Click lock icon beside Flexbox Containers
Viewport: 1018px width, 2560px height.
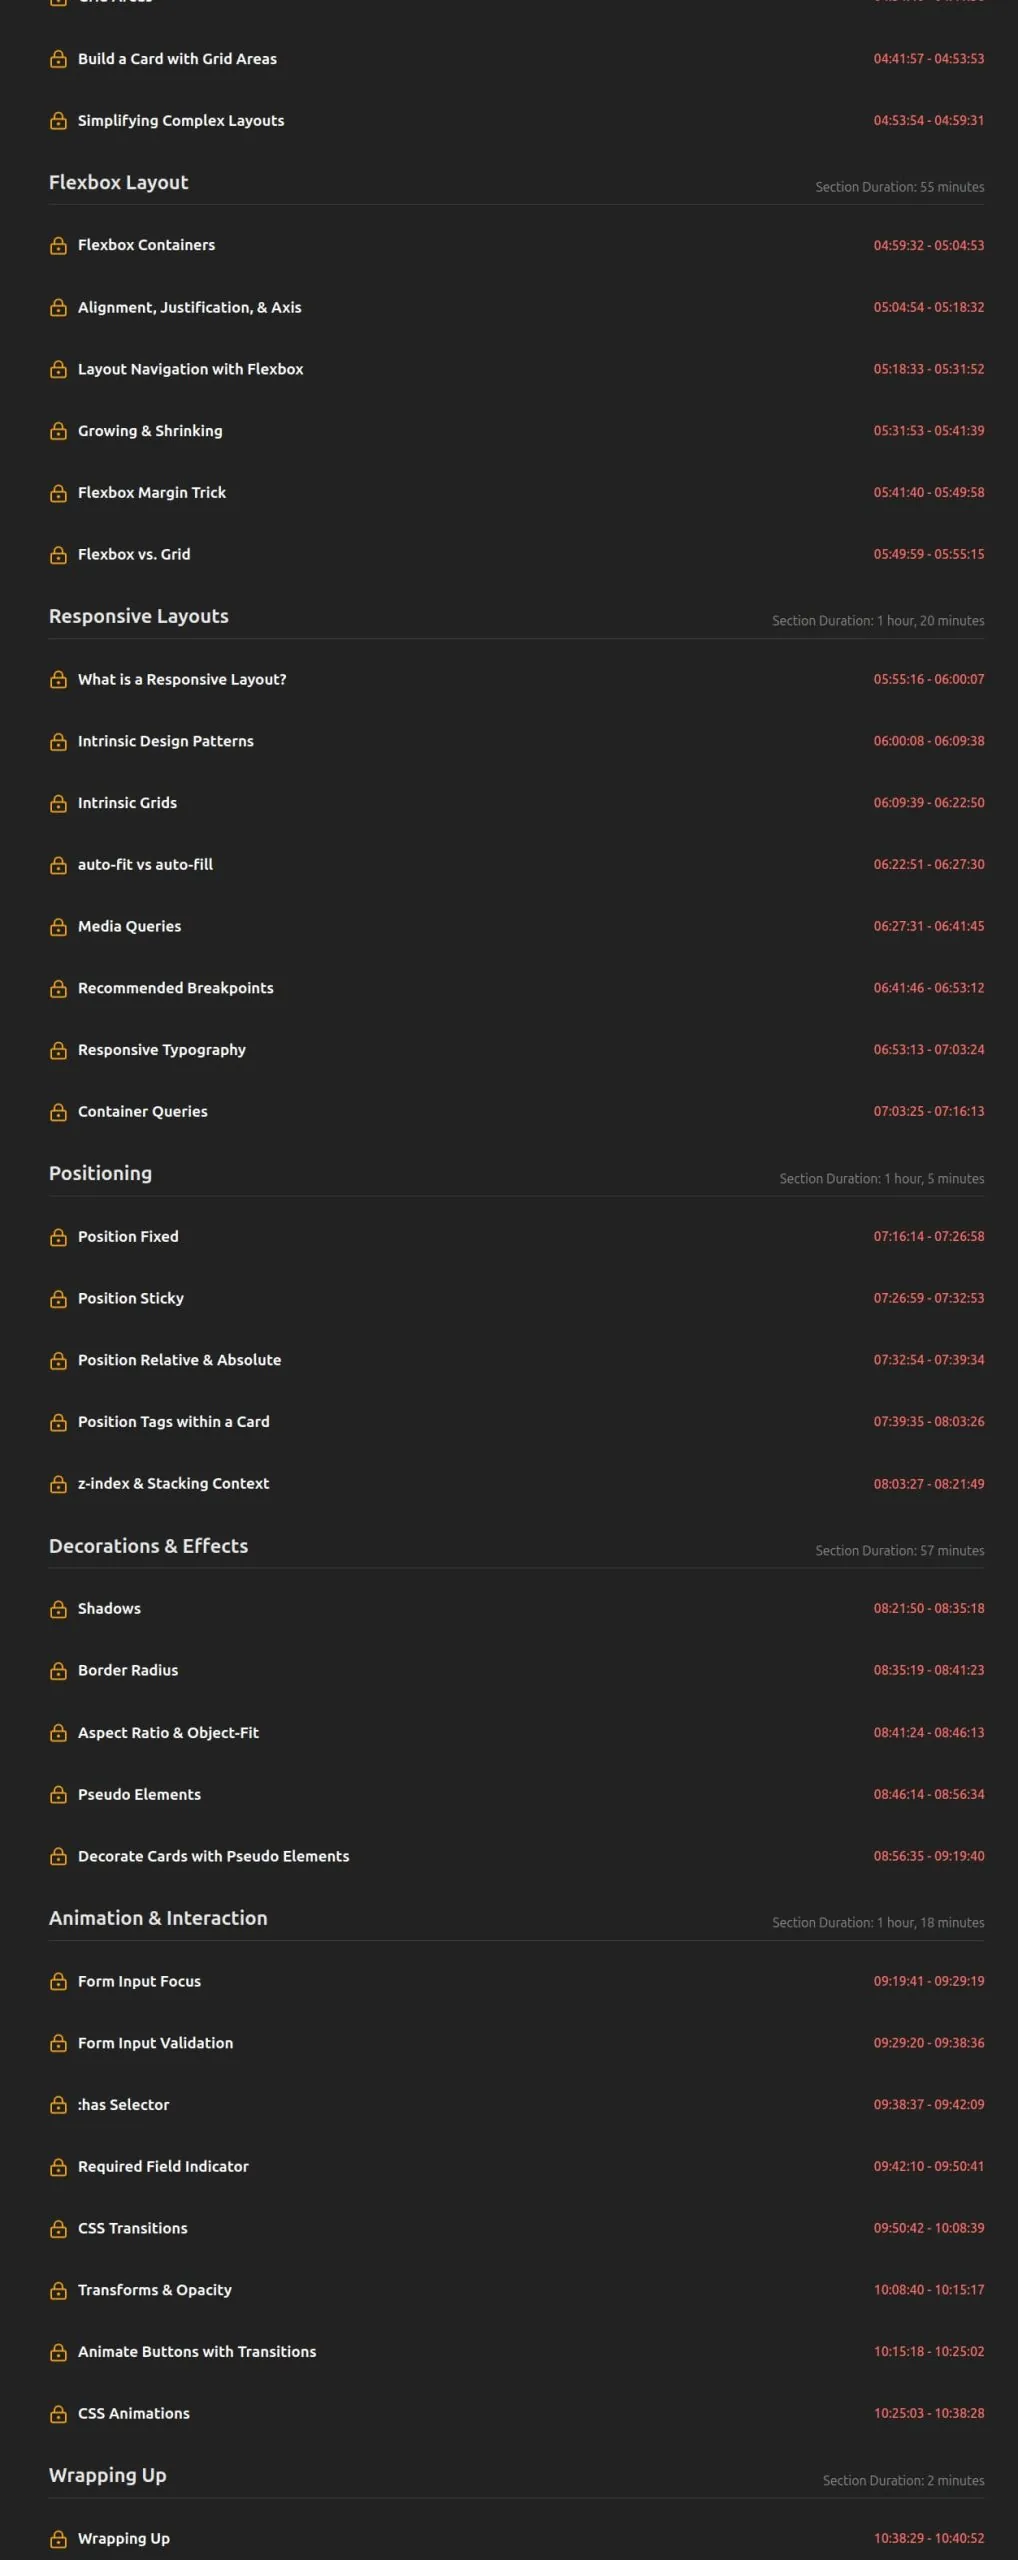pos(58,245)
